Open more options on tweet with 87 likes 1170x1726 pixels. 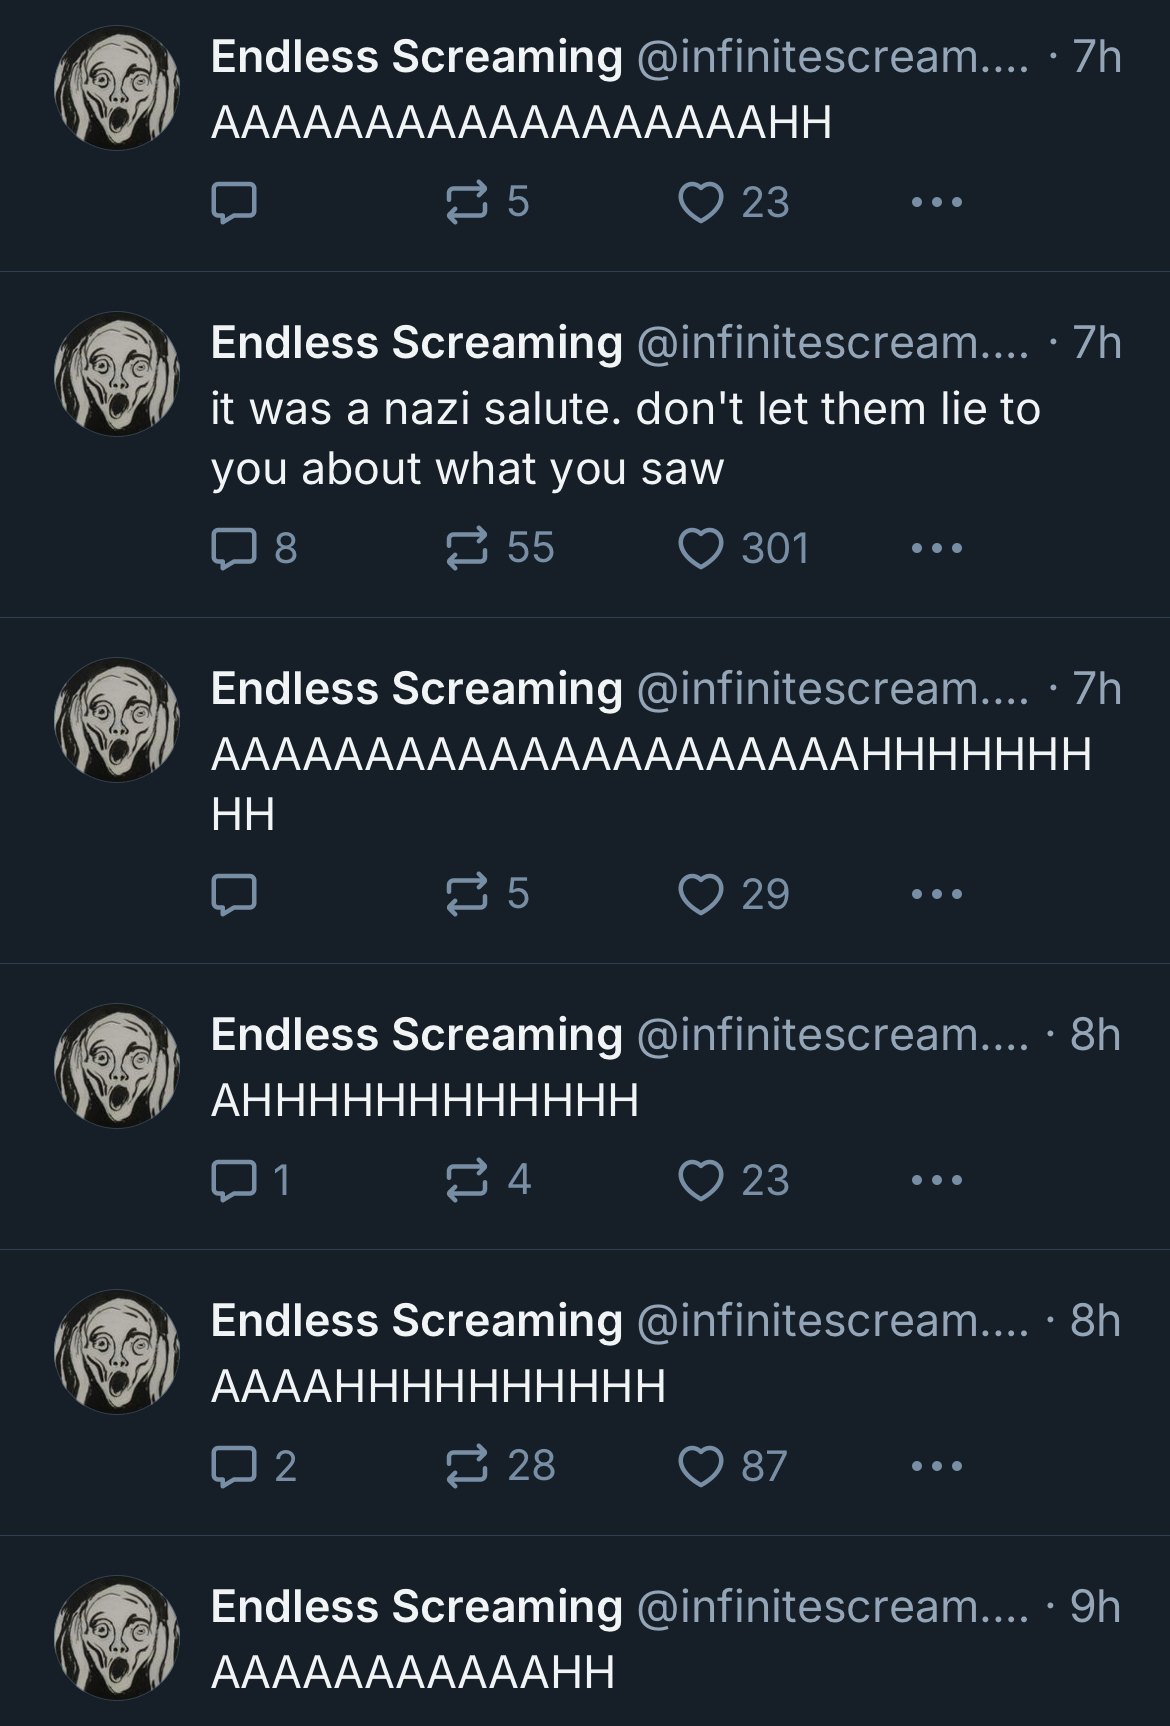(x=937, y=1466)
